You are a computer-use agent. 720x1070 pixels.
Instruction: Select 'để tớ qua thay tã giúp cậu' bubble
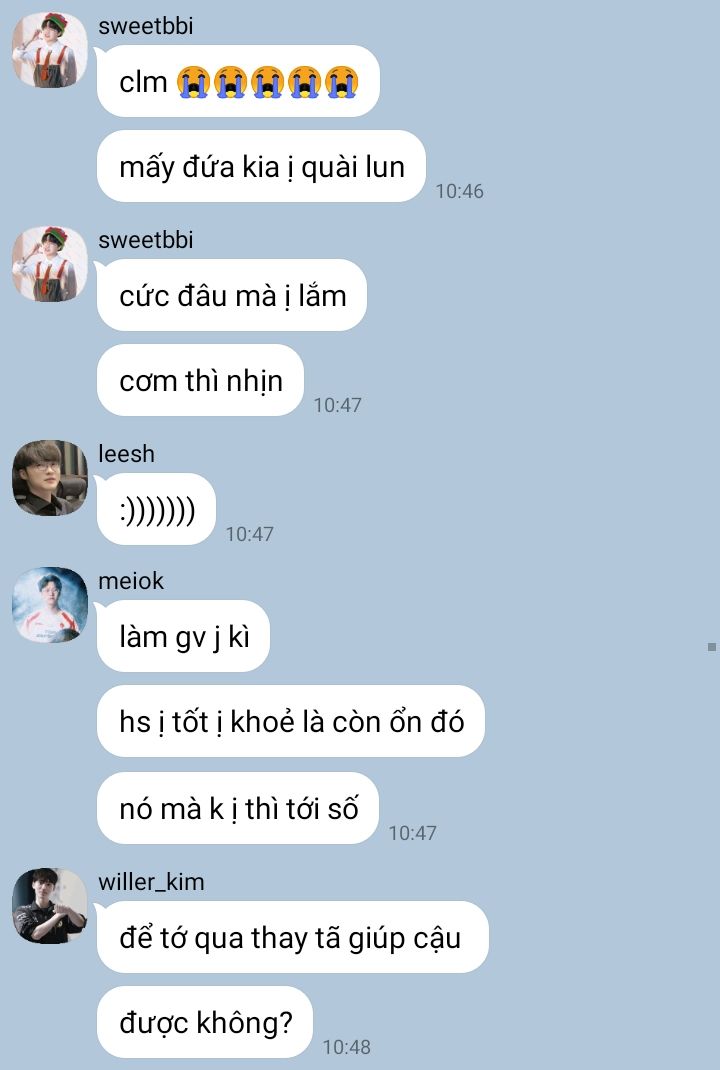[x=293, y=937]
